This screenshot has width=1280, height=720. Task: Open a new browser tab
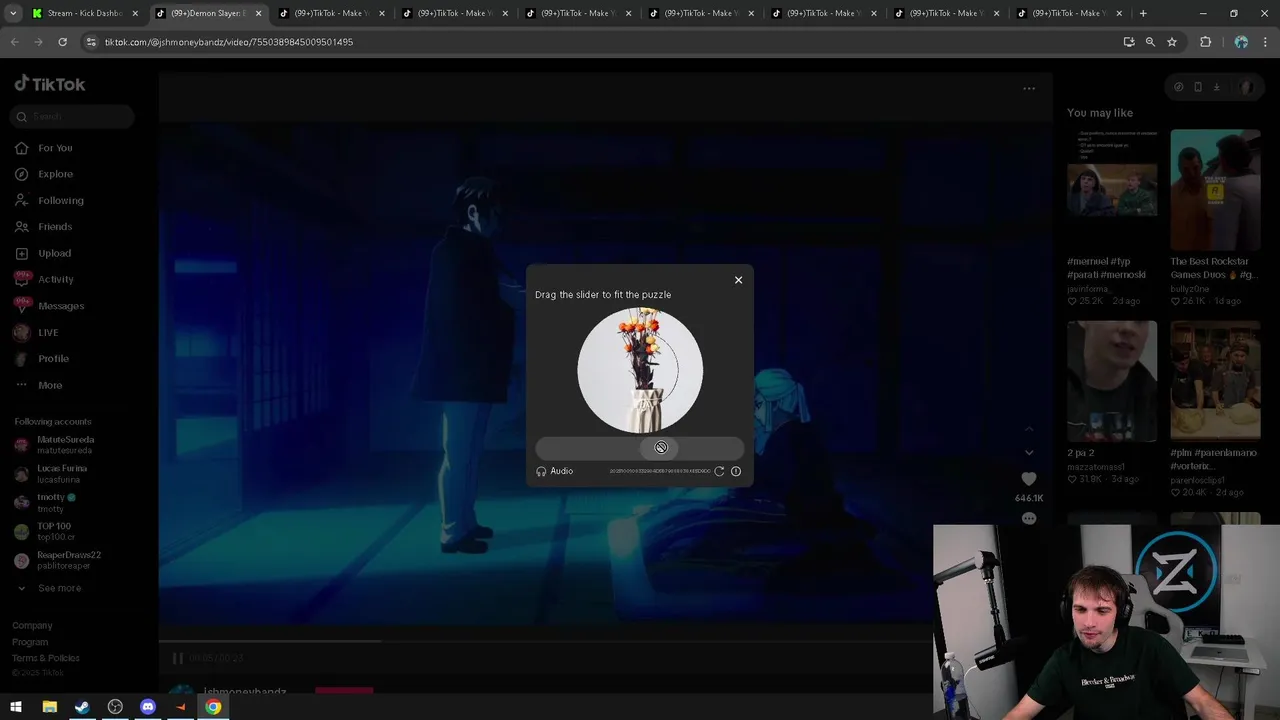1143,13
